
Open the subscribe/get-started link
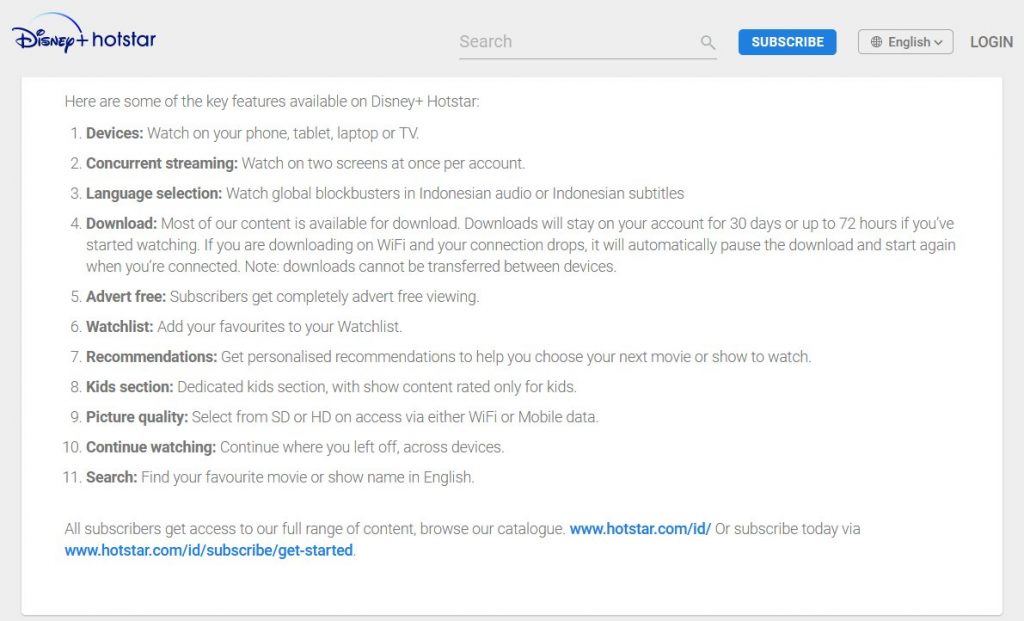click(208, 550)
